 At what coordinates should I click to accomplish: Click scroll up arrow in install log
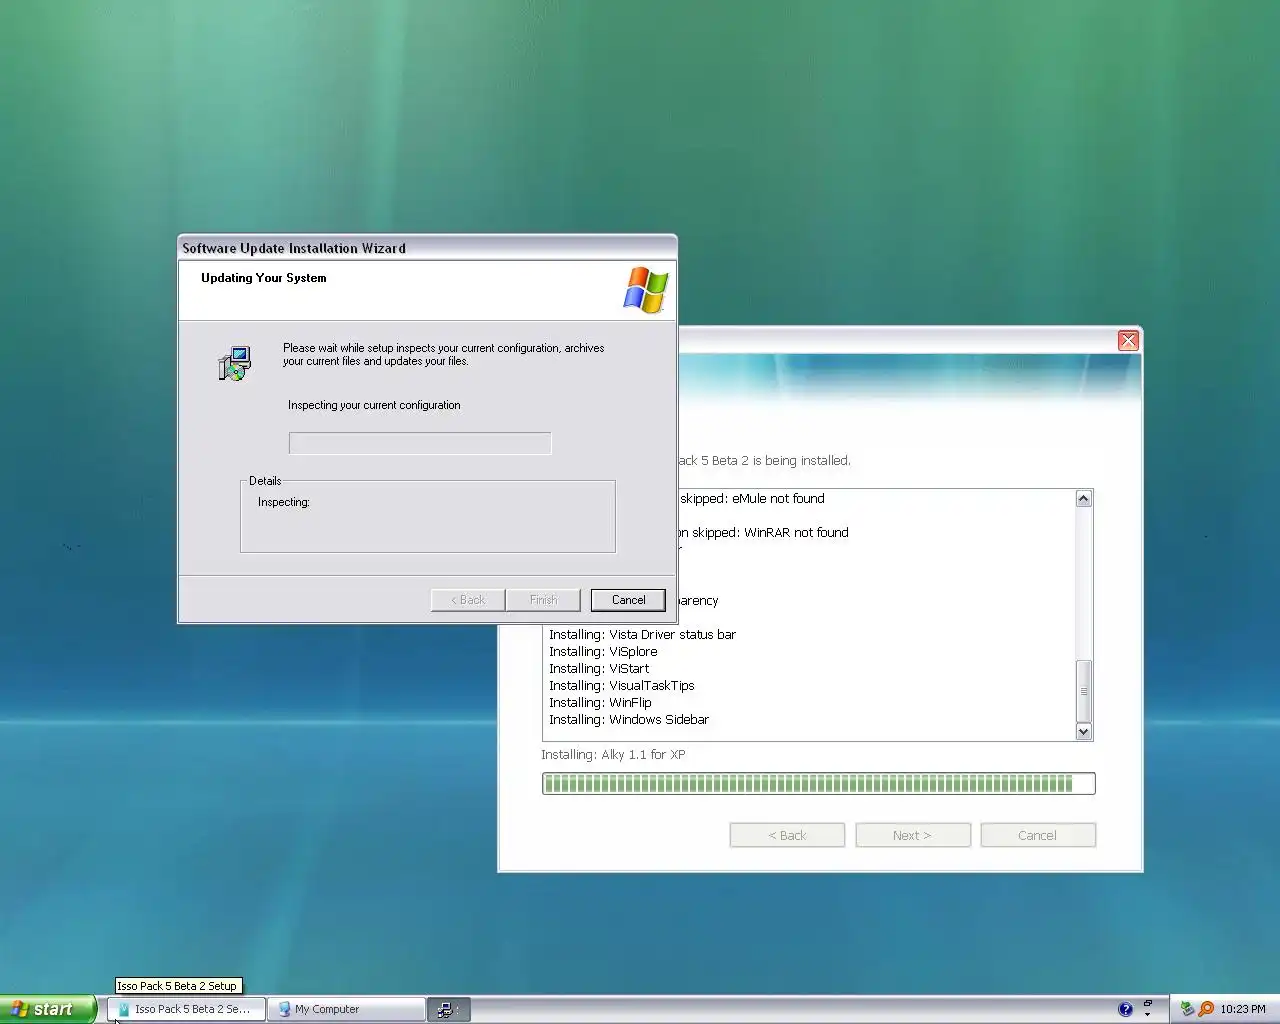pyautogui.click(x=1083, y=498)
